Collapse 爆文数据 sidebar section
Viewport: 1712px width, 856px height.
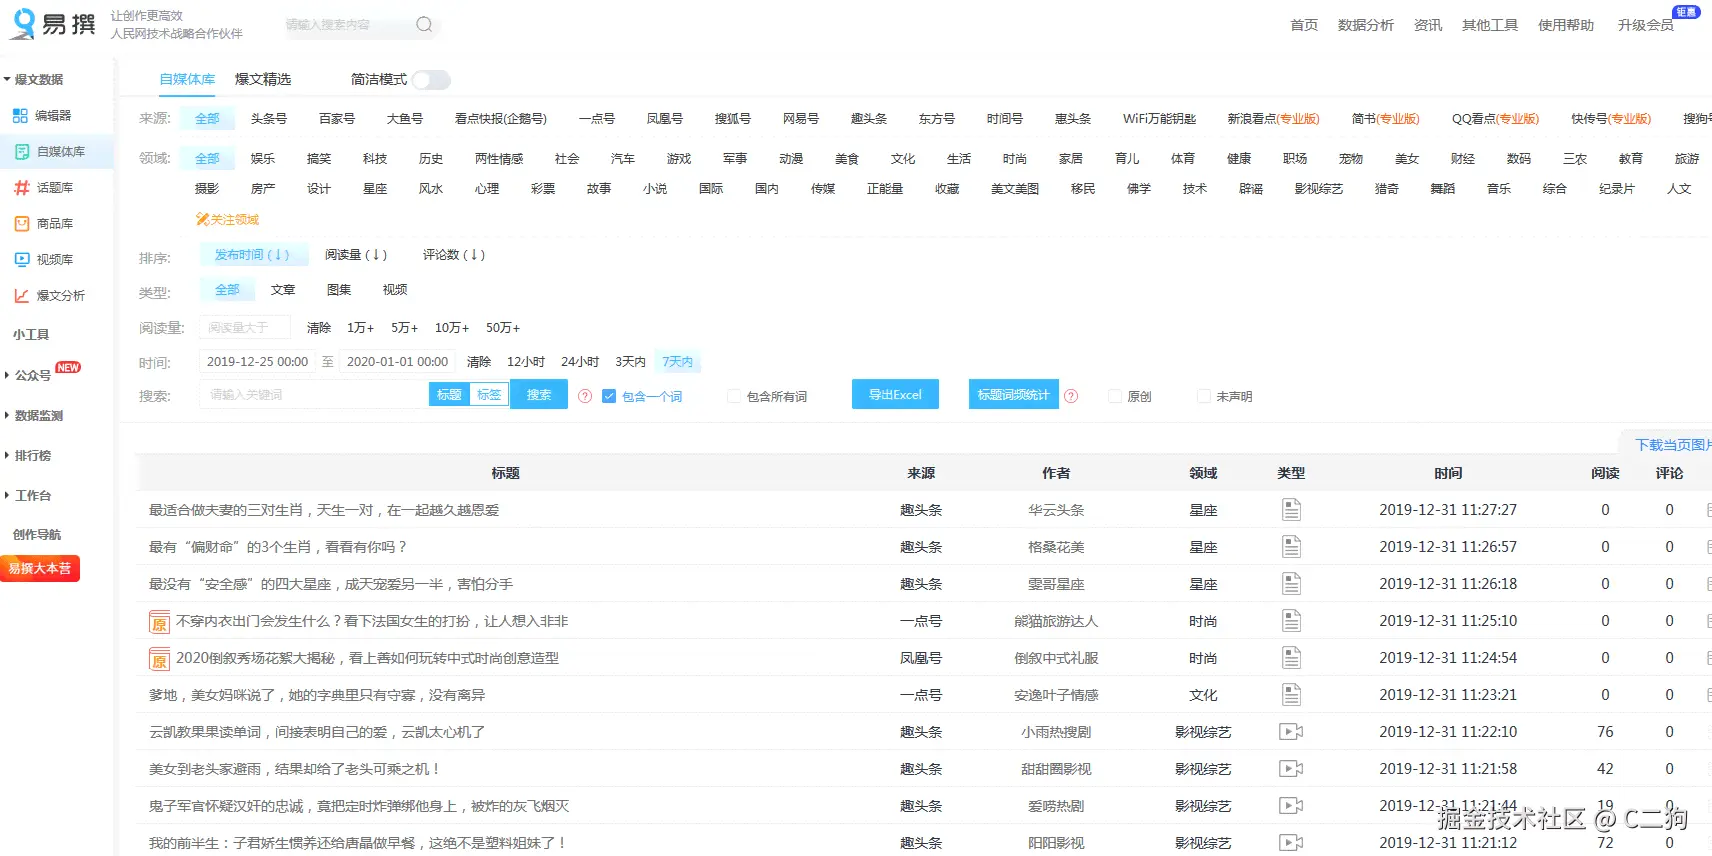(x=33, y=80)
